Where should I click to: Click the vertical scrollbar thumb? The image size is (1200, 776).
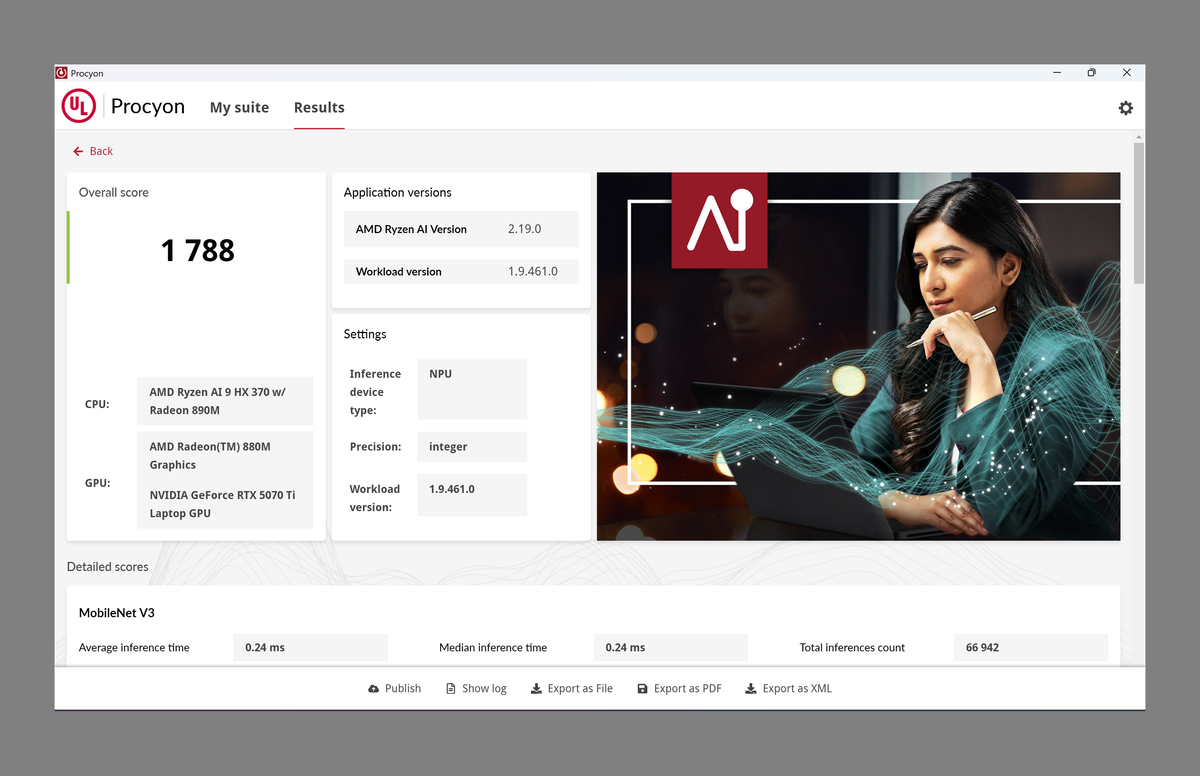tap(1138, 210)
